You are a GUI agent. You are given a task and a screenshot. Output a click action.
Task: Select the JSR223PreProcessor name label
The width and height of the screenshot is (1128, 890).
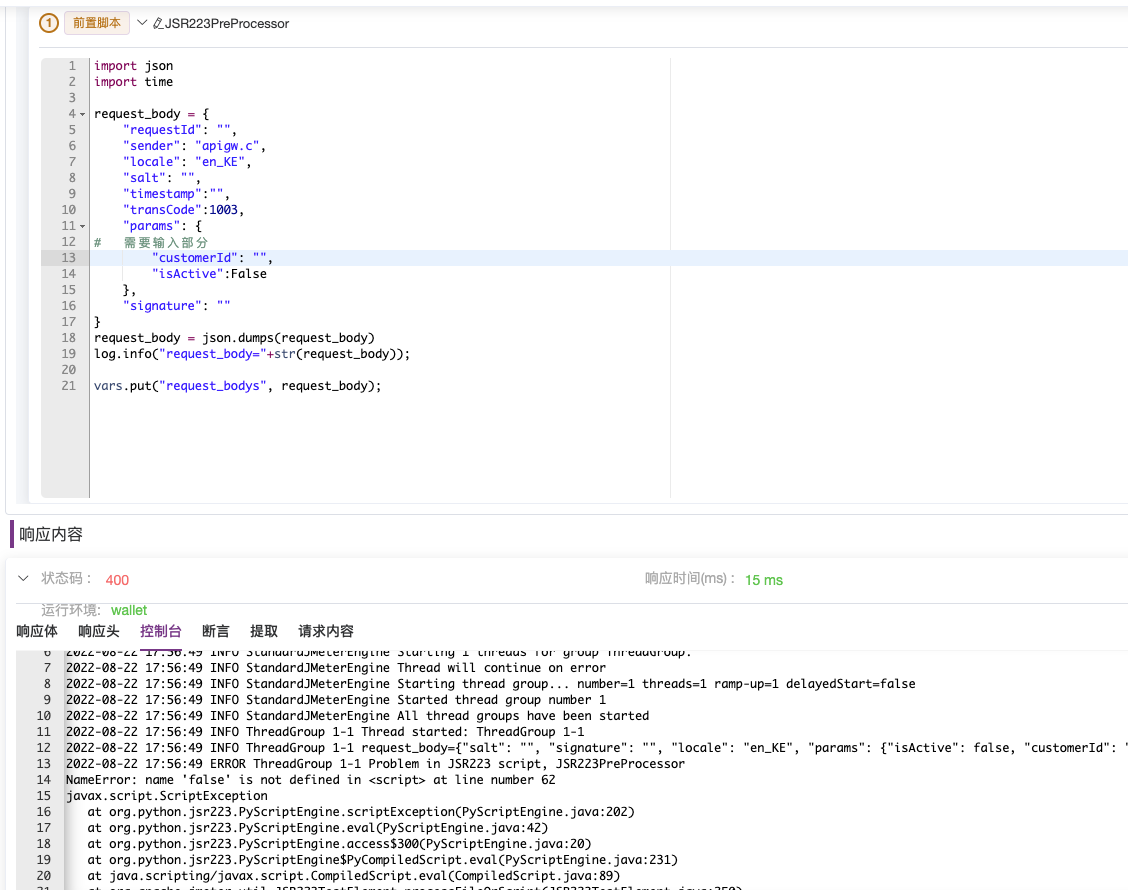coord(227,24)
